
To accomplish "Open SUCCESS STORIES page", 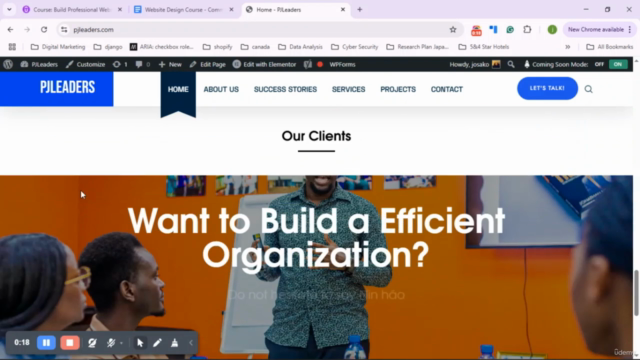I will pos(285,89).
